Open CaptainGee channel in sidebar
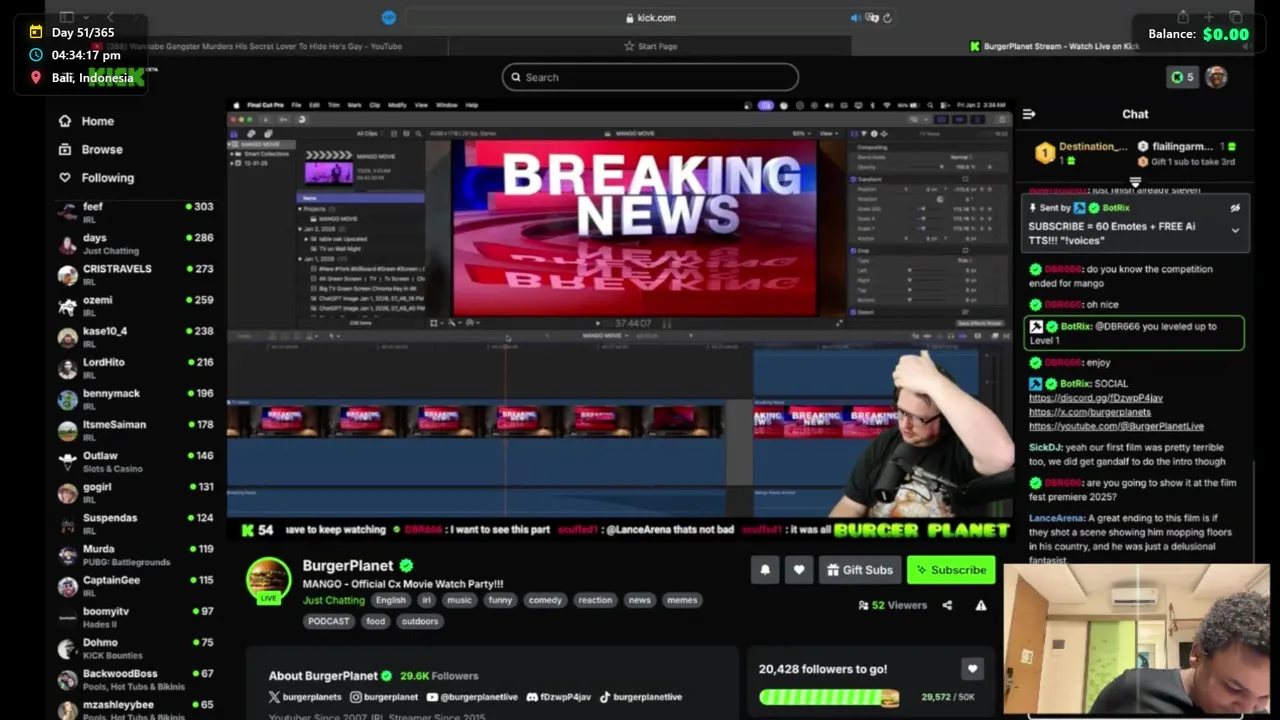 pos(135,585)
